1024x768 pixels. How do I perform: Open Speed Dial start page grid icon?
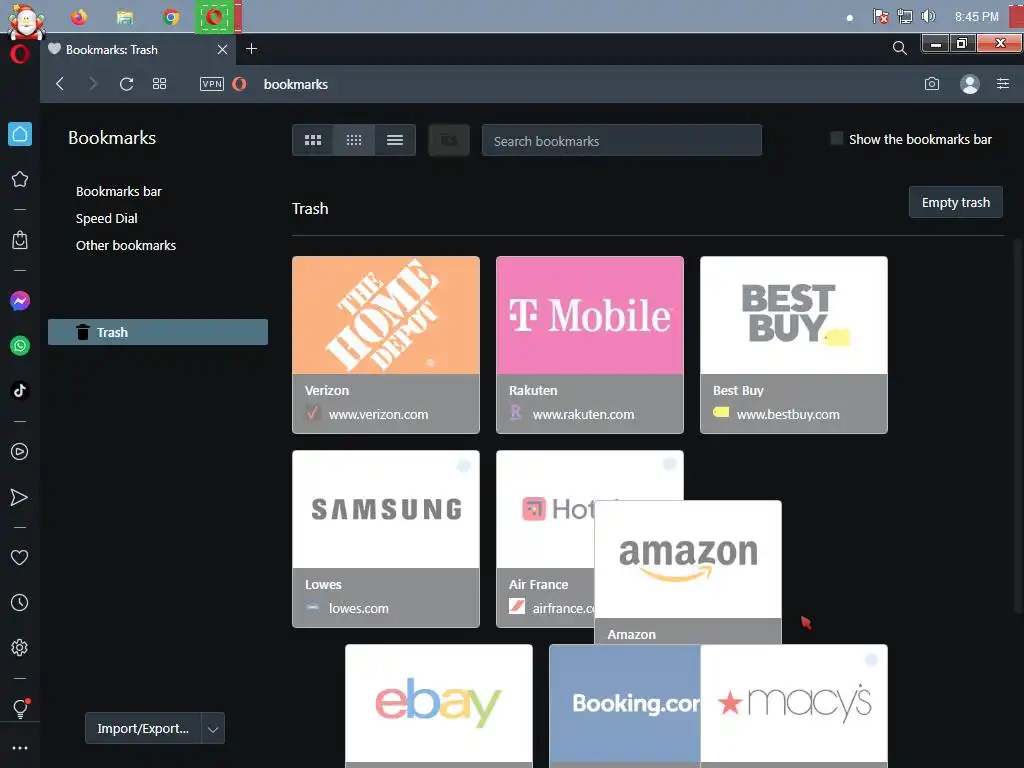point(159,84)
